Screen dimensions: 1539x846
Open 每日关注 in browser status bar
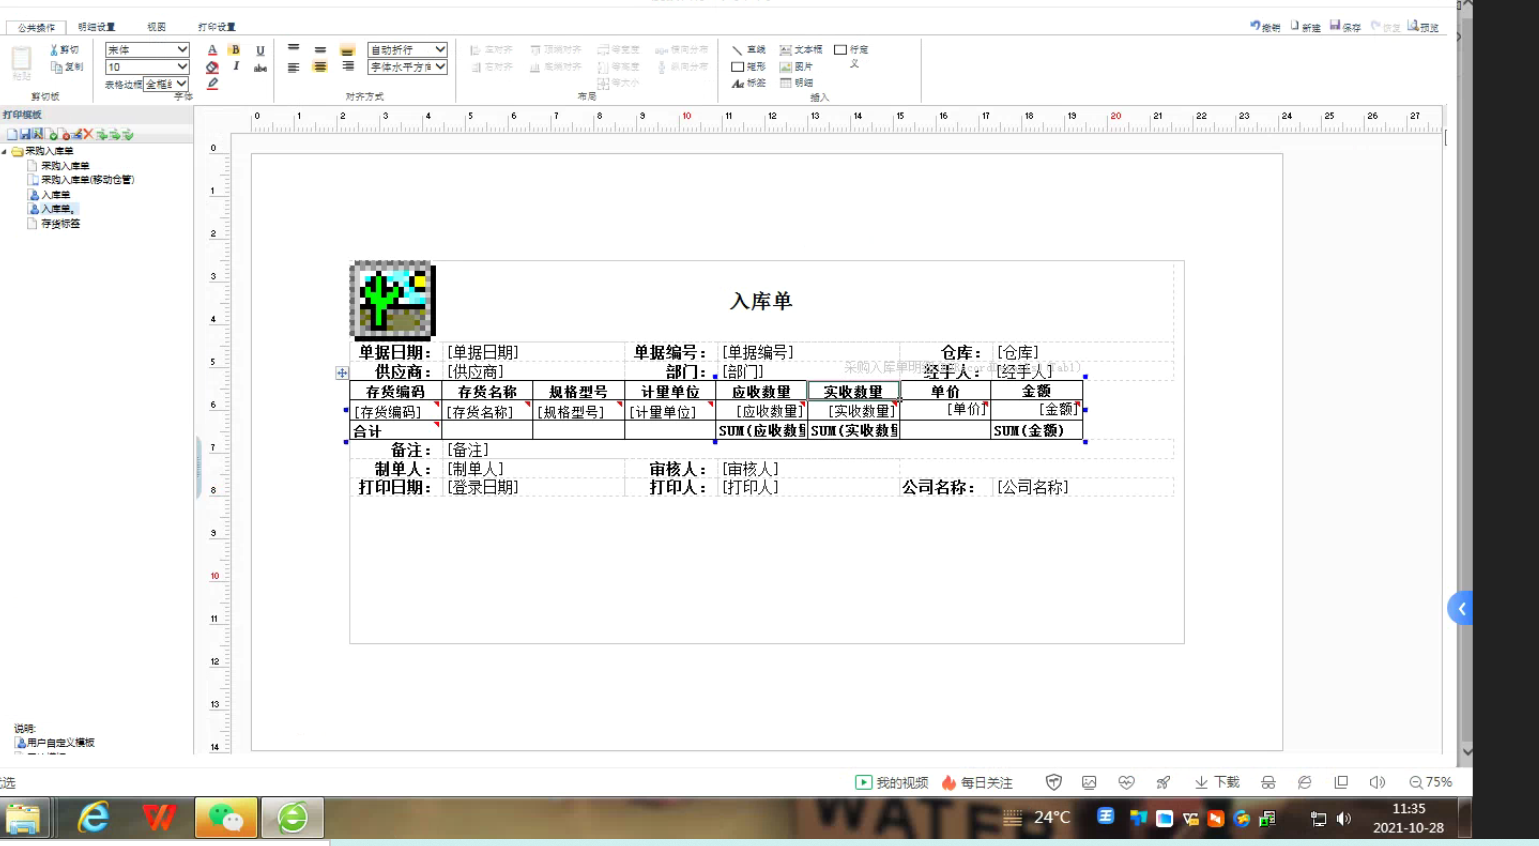tap(977, 783)
